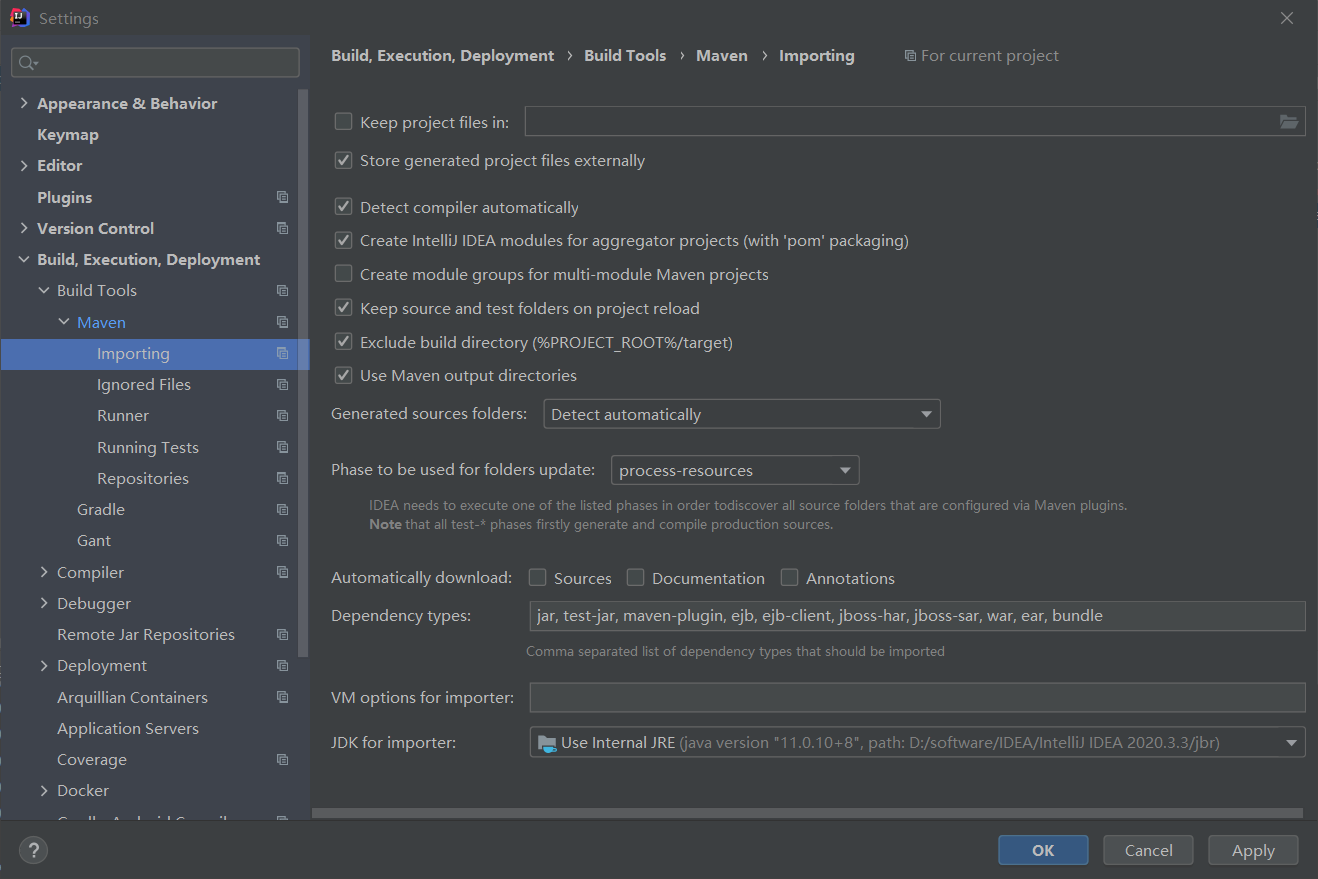Click the JRE folder icon in JDK selector
The image size is (1318, 879).
click(x=546, y=743)
